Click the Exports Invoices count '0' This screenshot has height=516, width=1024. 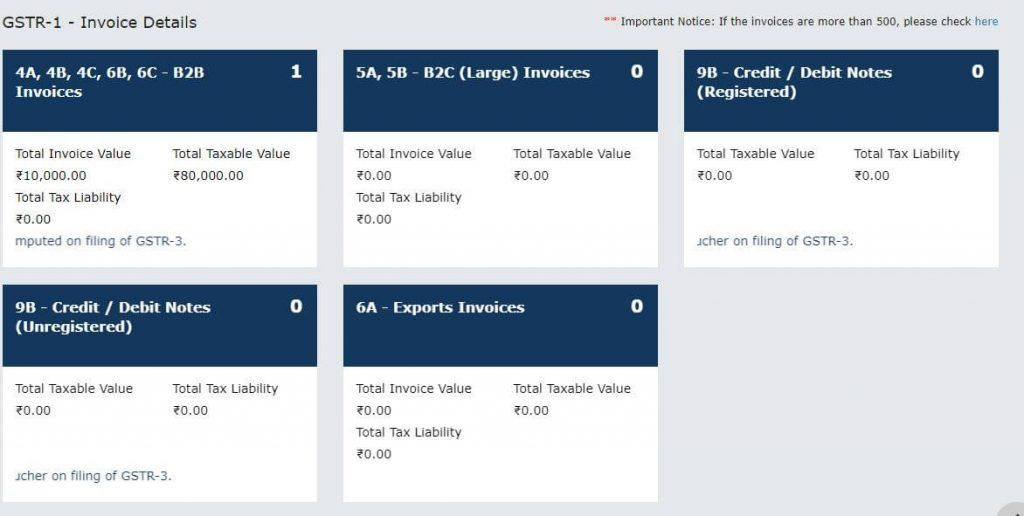pyautogui.click(x=637, y=307)
